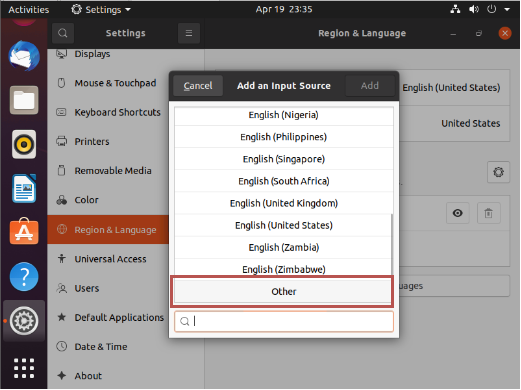Image resolution: width=521 pixels, height=390 pixels.
Task: Select English (Zimbabwe) input source
Action: (284, 269)
